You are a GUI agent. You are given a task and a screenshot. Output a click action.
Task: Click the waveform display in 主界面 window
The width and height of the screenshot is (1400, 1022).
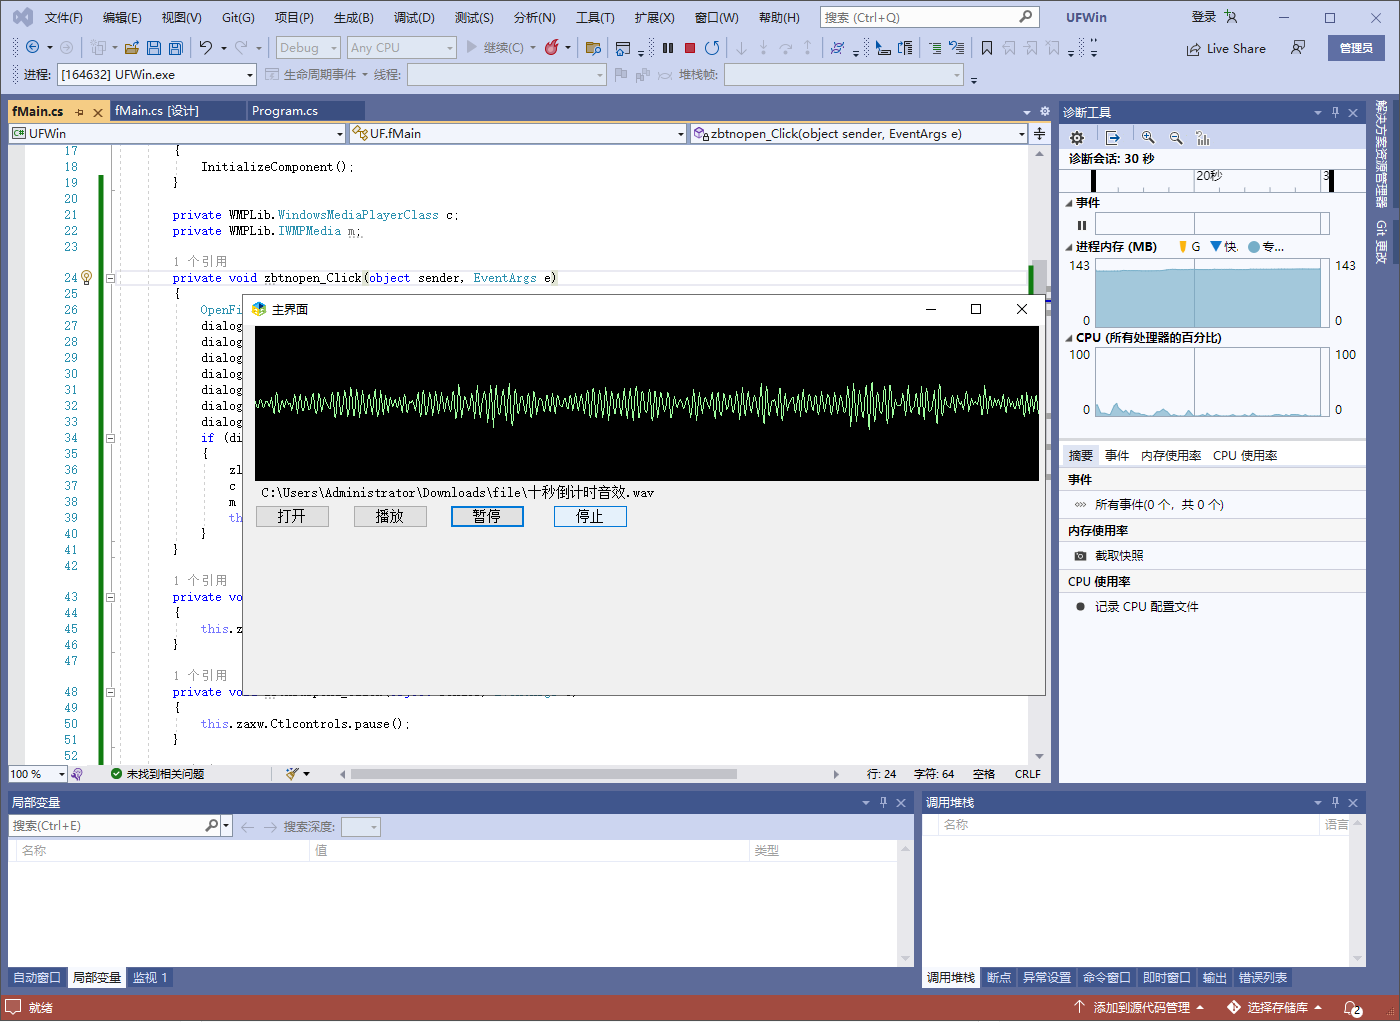(647, 404)
